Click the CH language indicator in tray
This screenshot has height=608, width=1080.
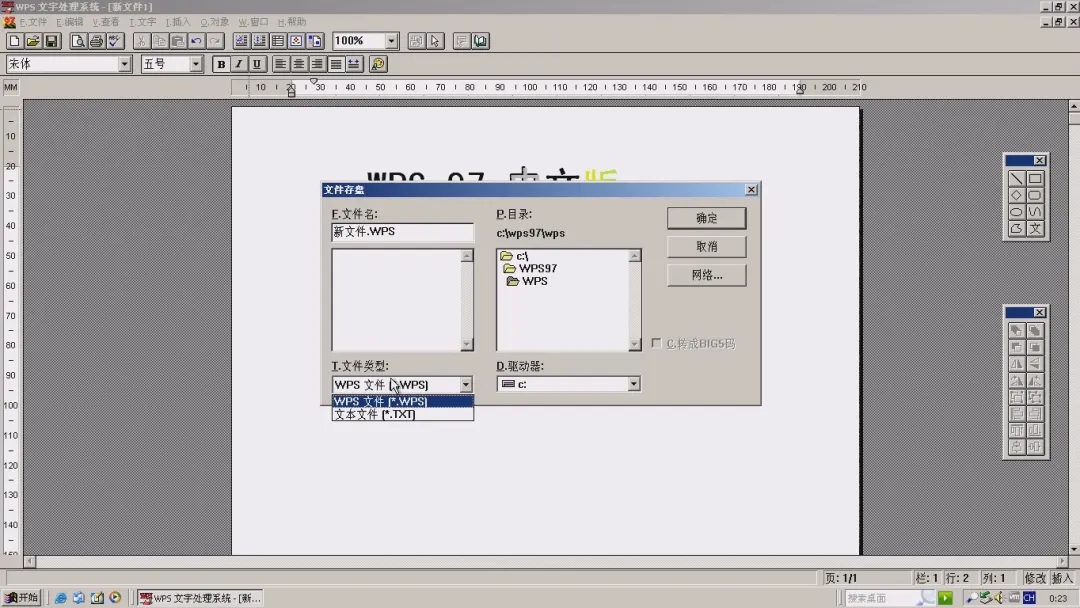coord(1029,598)
